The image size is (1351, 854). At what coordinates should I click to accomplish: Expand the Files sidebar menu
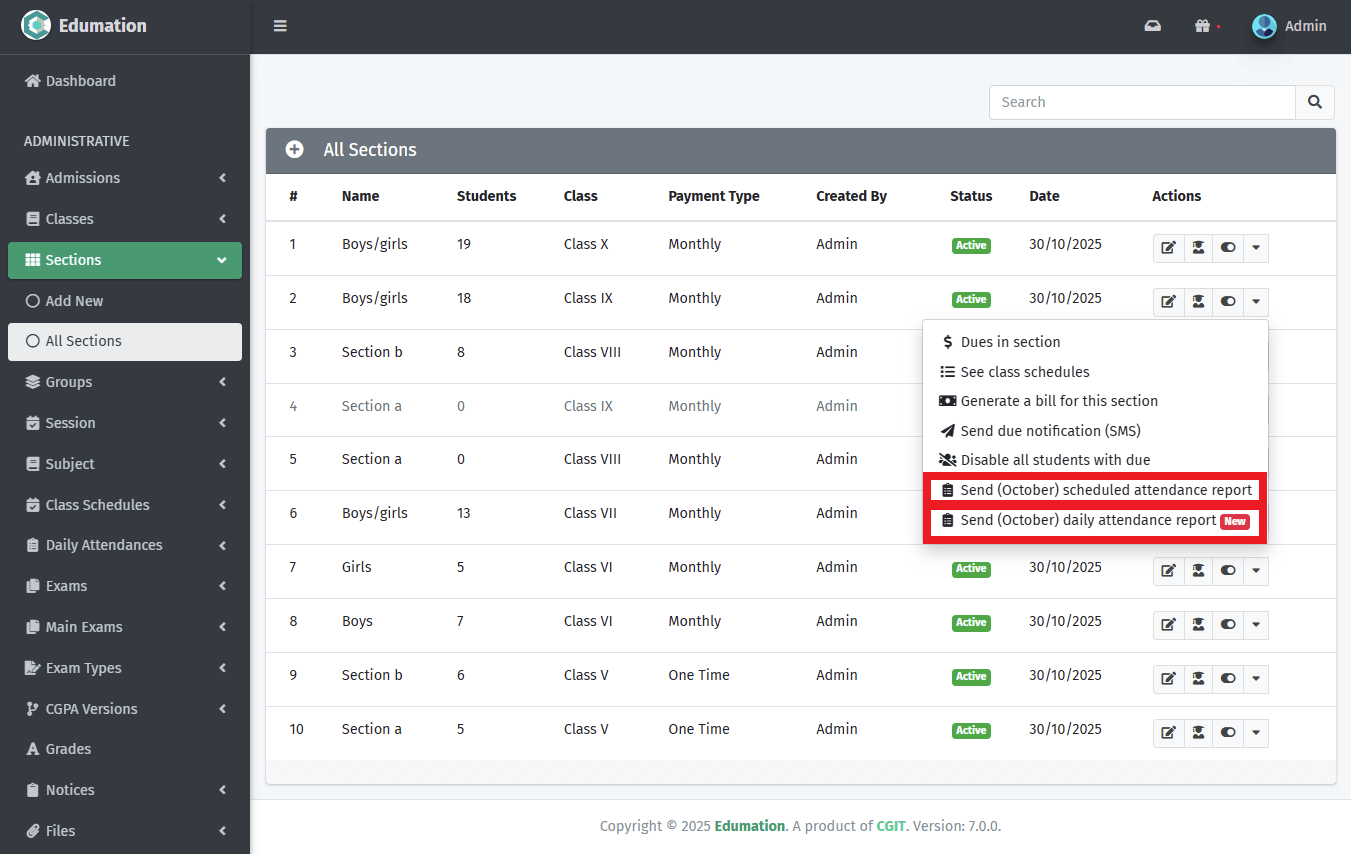coord(125,831)
